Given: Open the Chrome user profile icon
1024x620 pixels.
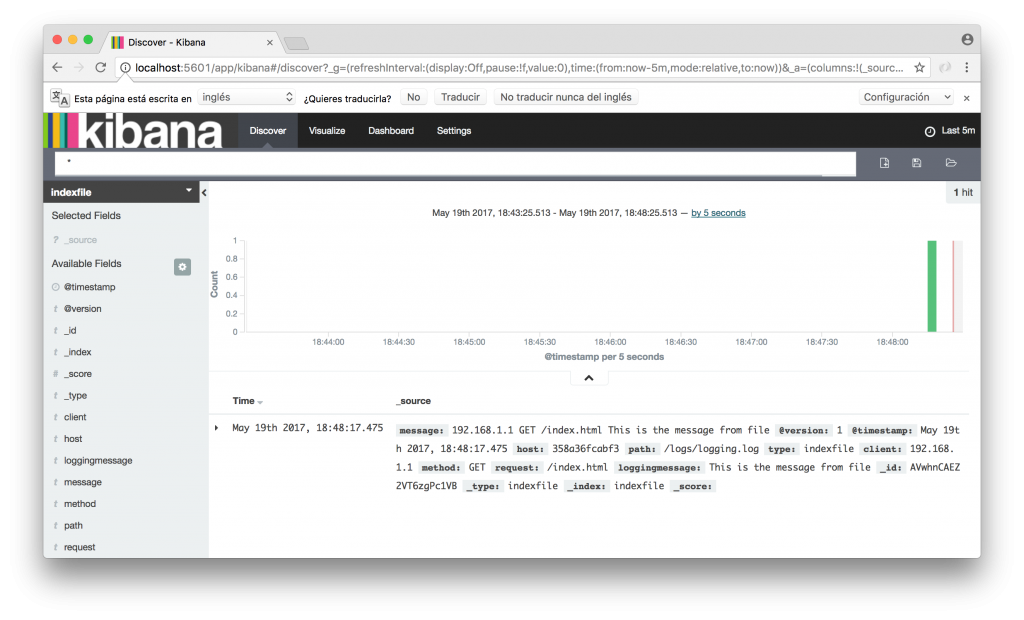Looking at the screenshot, I should click(967, 40).
